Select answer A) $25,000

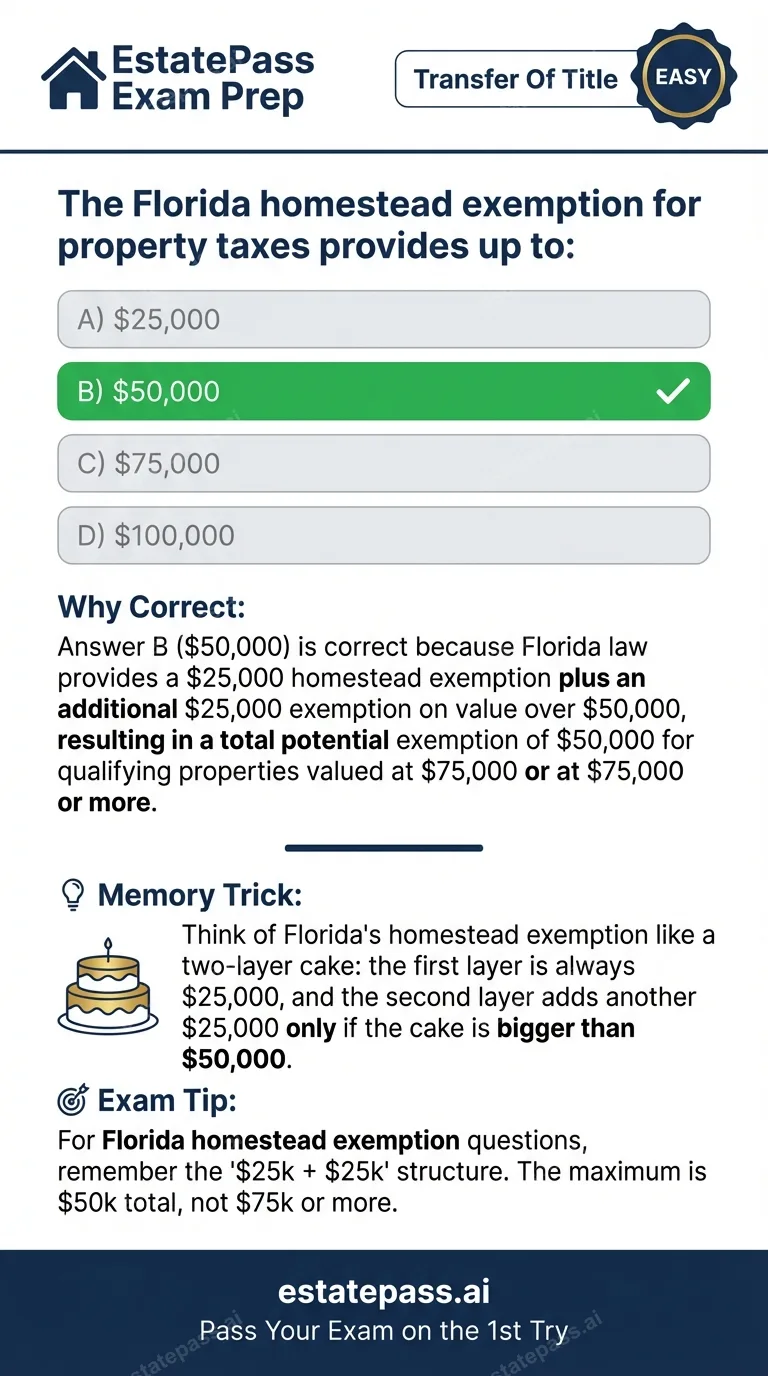pyautogui.click(x=383, y=319)
